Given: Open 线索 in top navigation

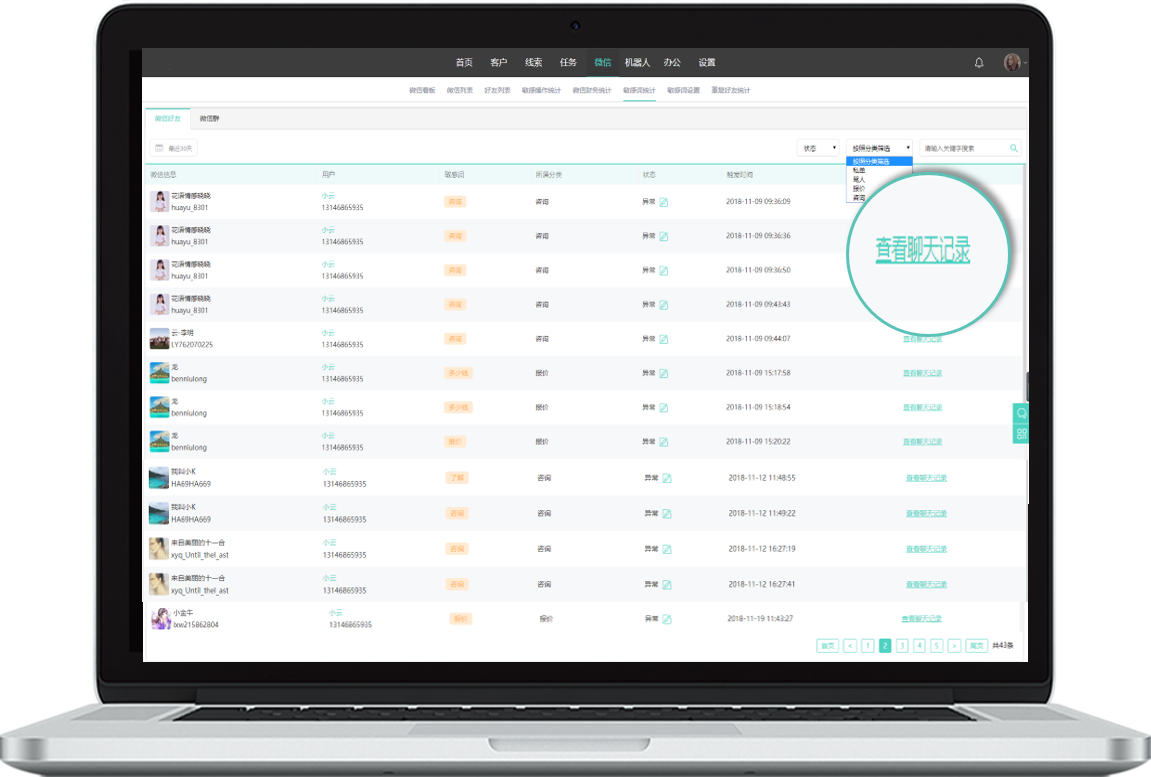Looking at the screenshot, I should click(534, 62).
